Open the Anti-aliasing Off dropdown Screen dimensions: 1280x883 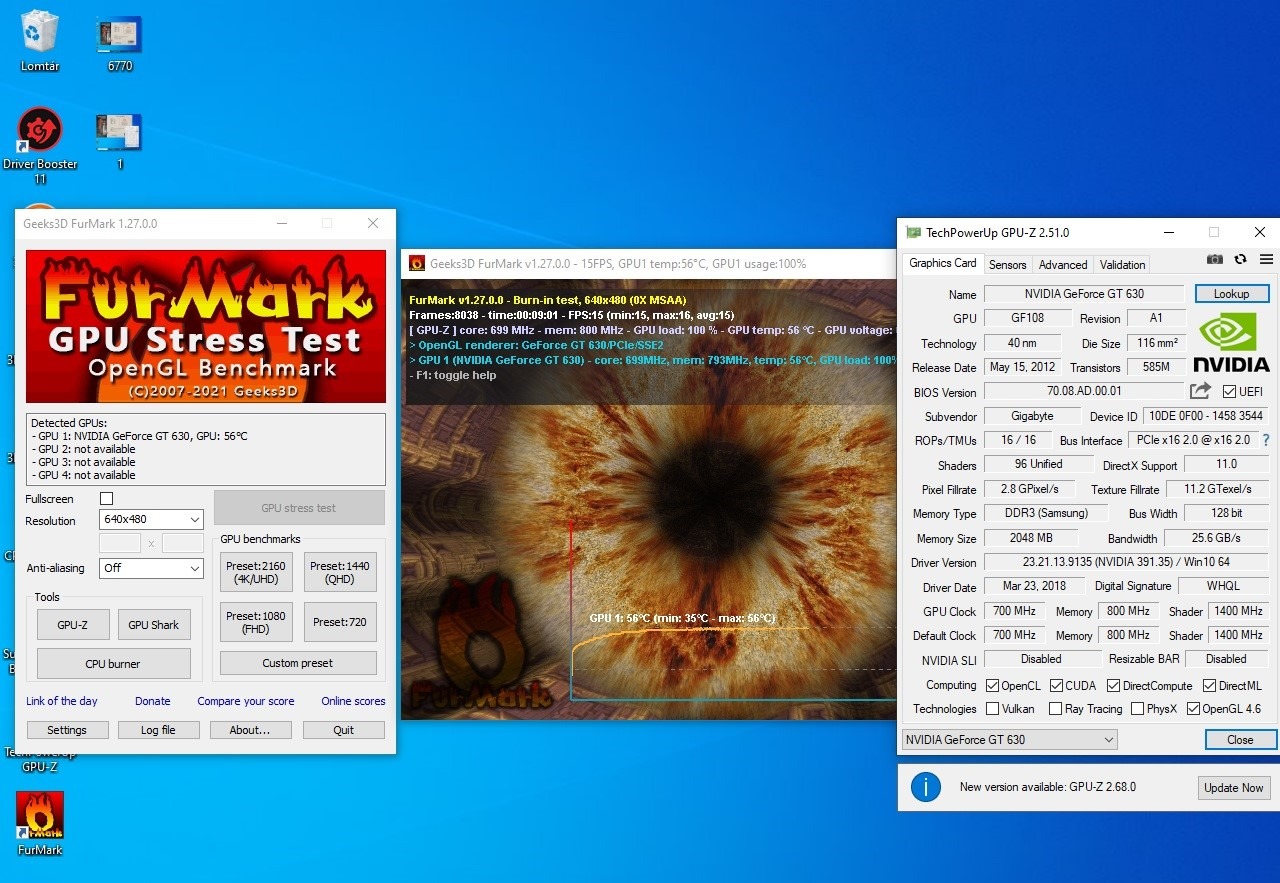(x=152, y=567)
